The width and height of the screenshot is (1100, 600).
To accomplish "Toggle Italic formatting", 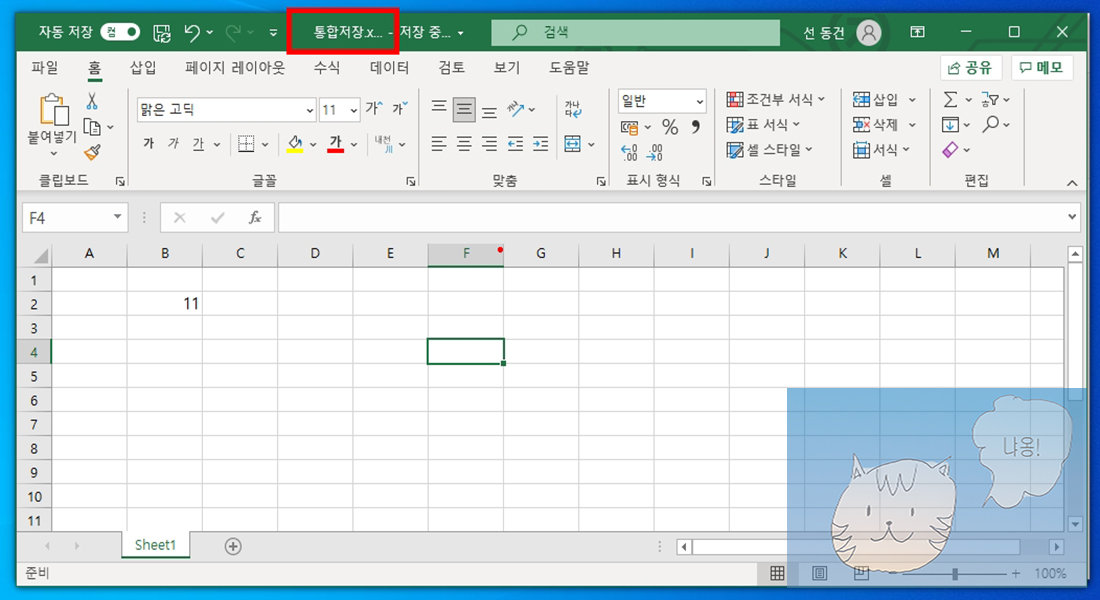I will point(174,144).
